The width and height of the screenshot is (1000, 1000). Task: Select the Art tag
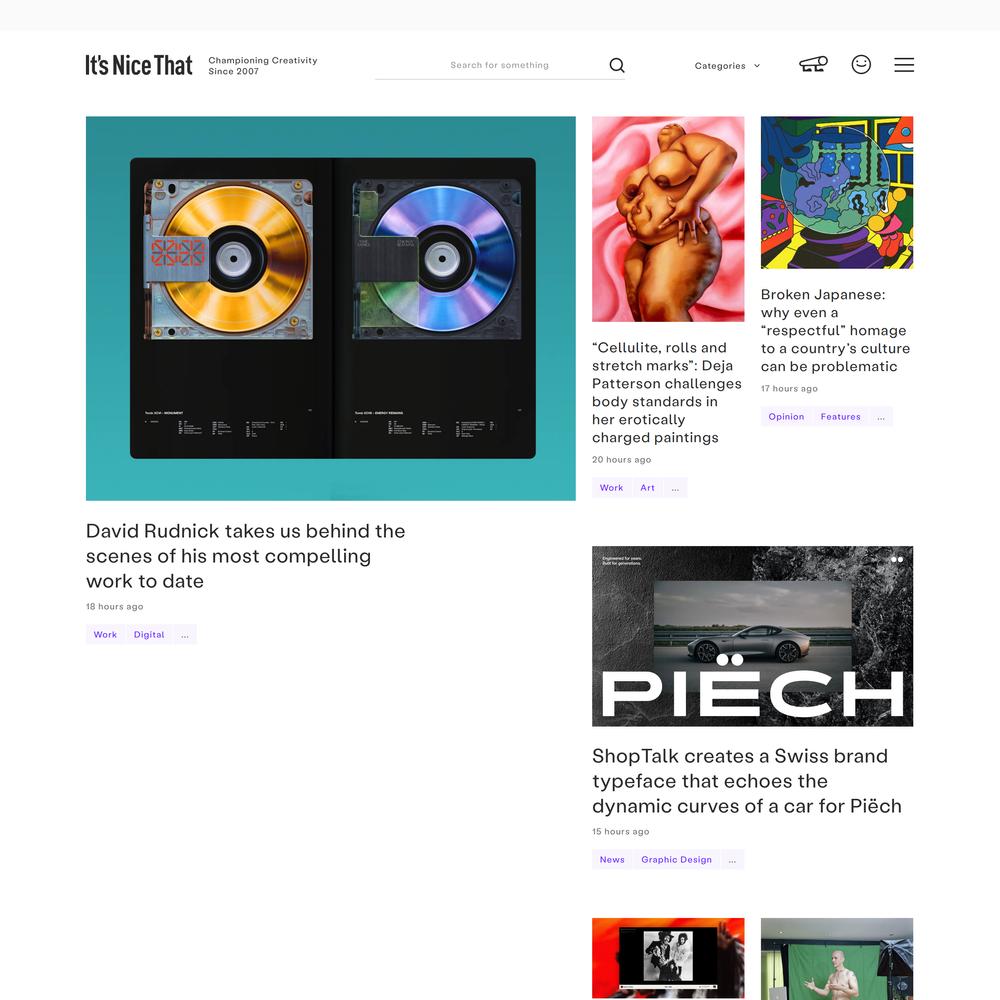tap(647, 488)
